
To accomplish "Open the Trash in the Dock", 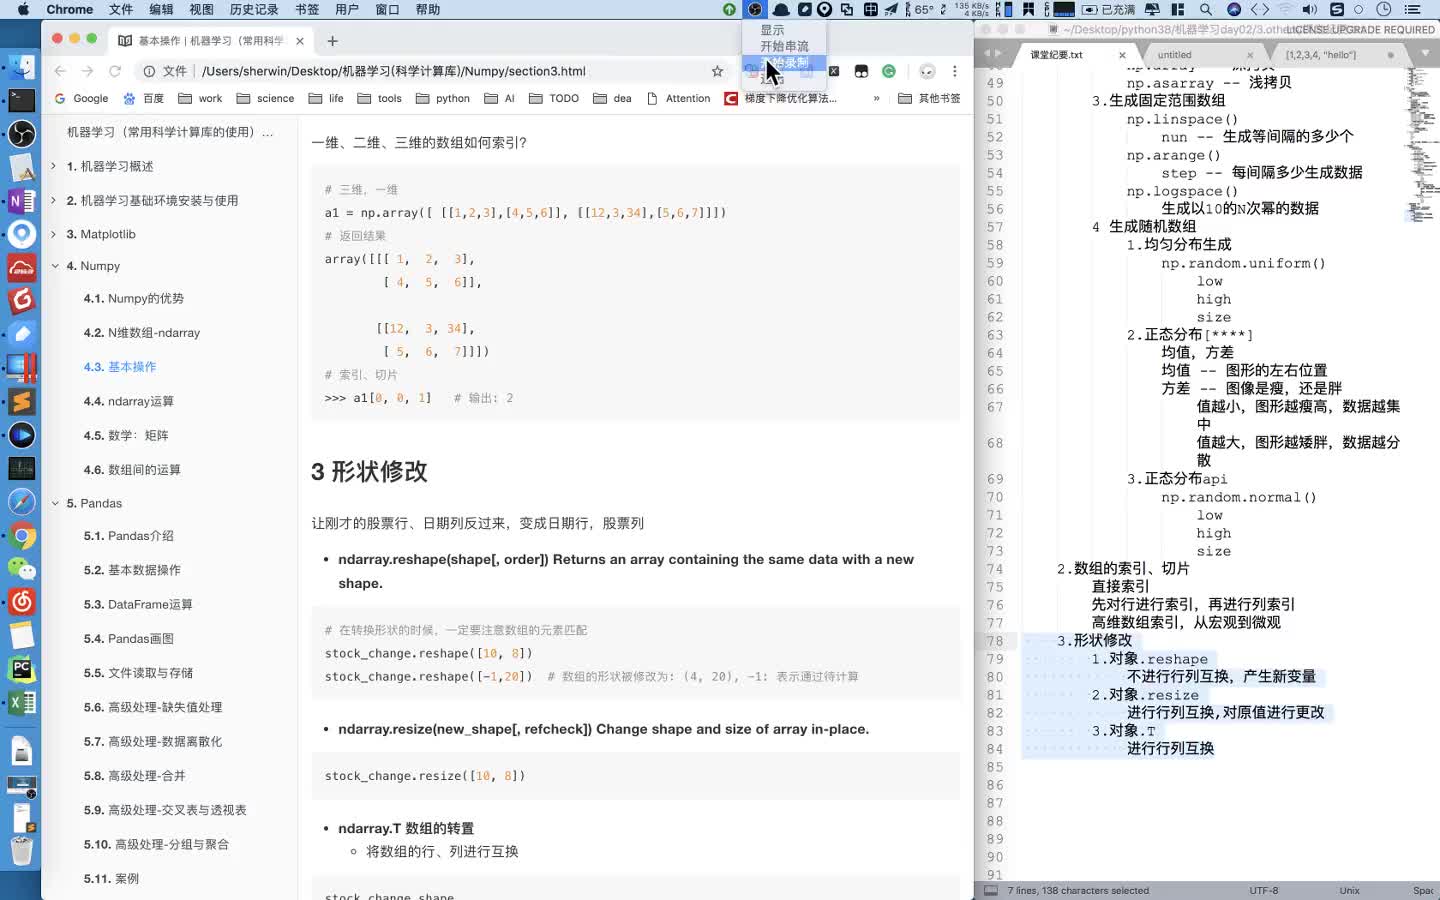I will [21, 850].
